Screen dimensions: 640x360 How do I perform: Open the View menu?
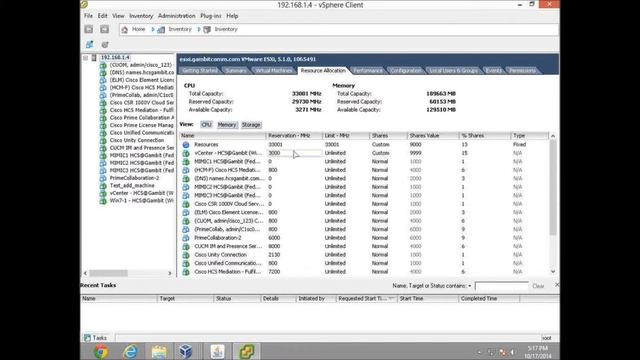coord(118,16)
